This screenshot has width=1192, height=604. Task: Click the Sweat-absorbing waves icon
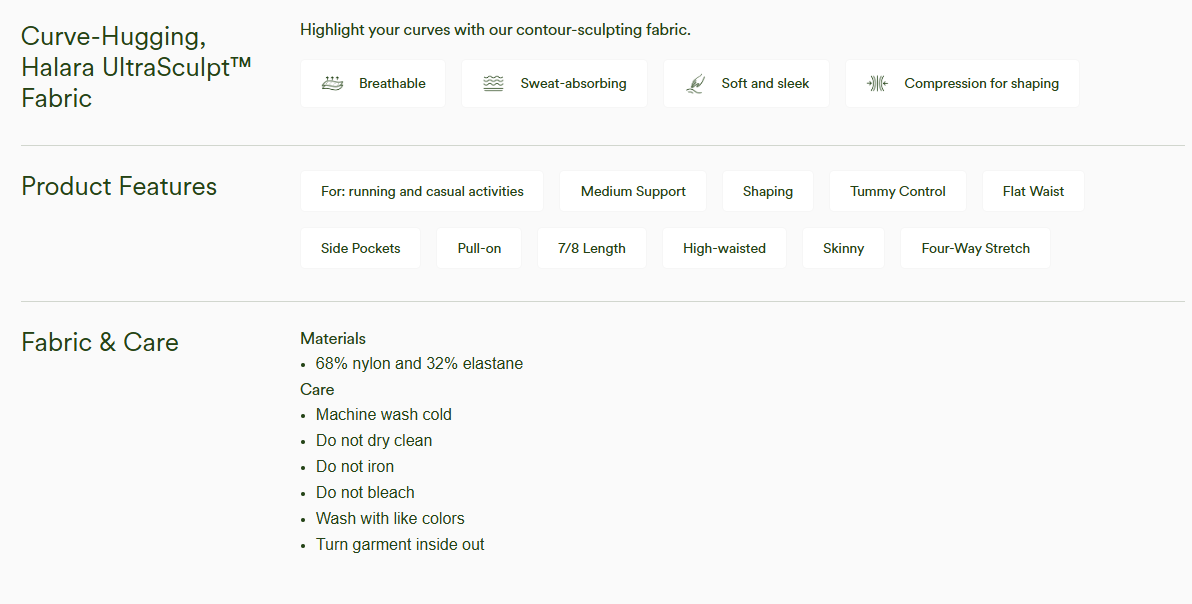(x=493, y=84)
